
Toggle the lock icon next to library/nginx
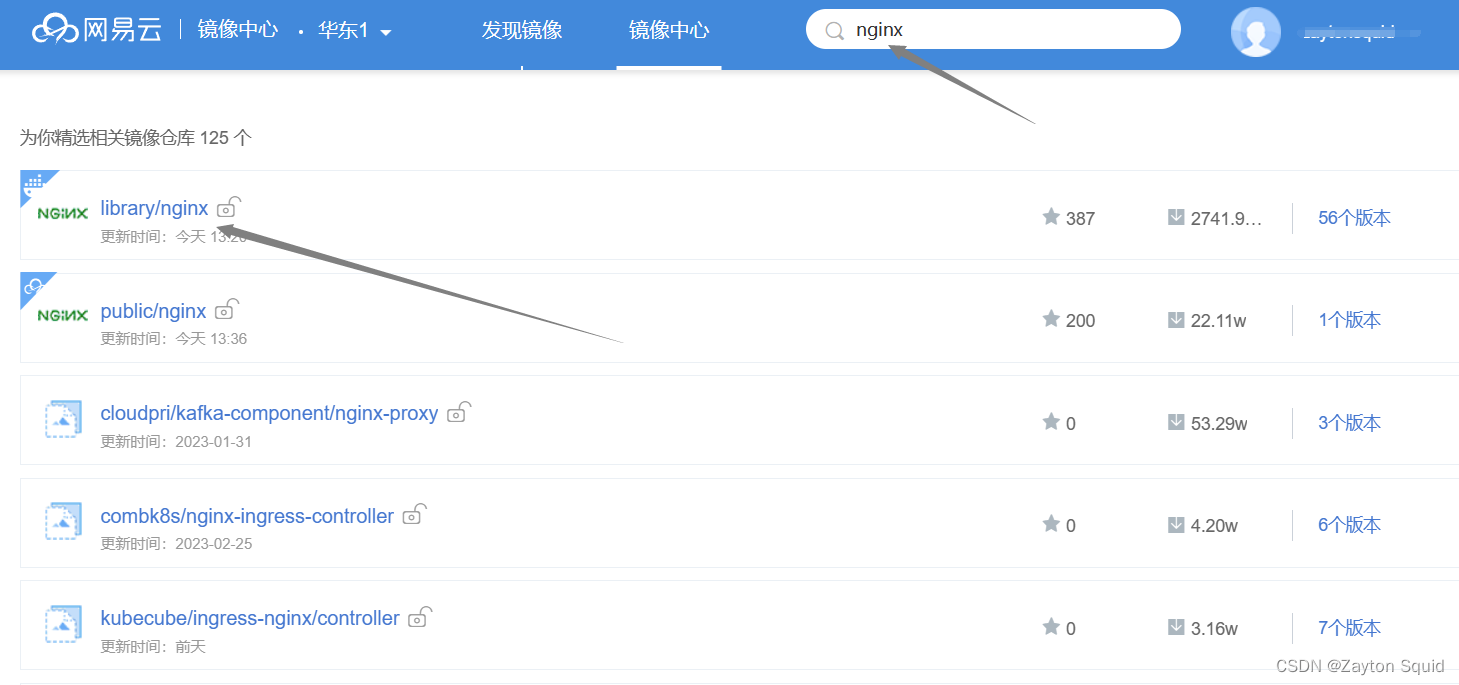(x=228, y=207)
